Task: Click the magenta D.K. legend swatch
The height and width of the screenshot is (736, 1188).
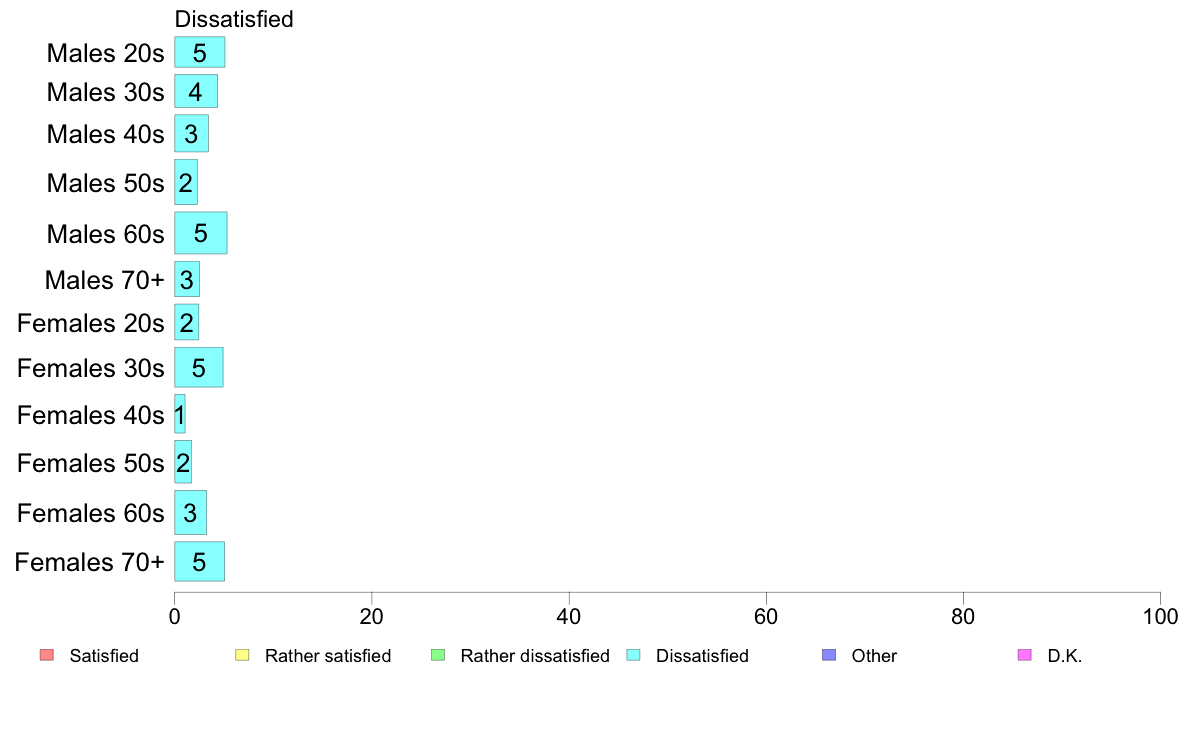Action: 1025,655
